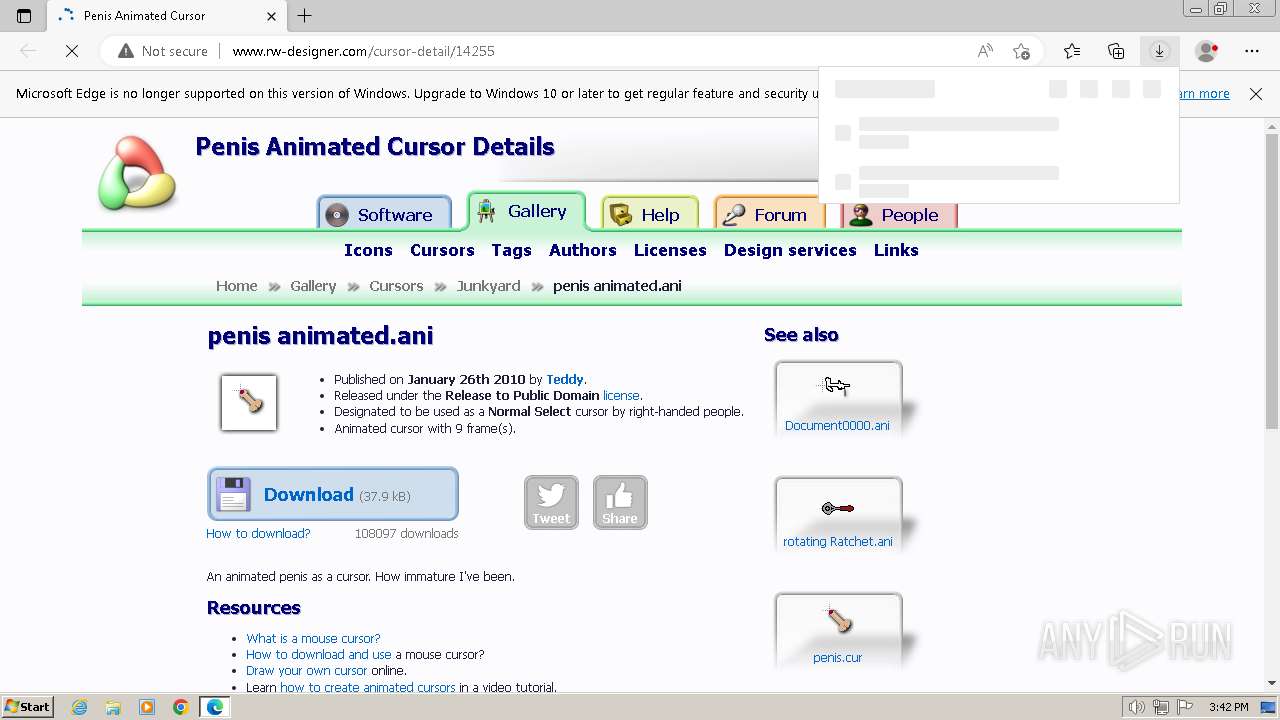Click the Microsoft Edge taskbar icon
Screen dimensions: 1280x720
pyautogui.click(x=215, y=707)
